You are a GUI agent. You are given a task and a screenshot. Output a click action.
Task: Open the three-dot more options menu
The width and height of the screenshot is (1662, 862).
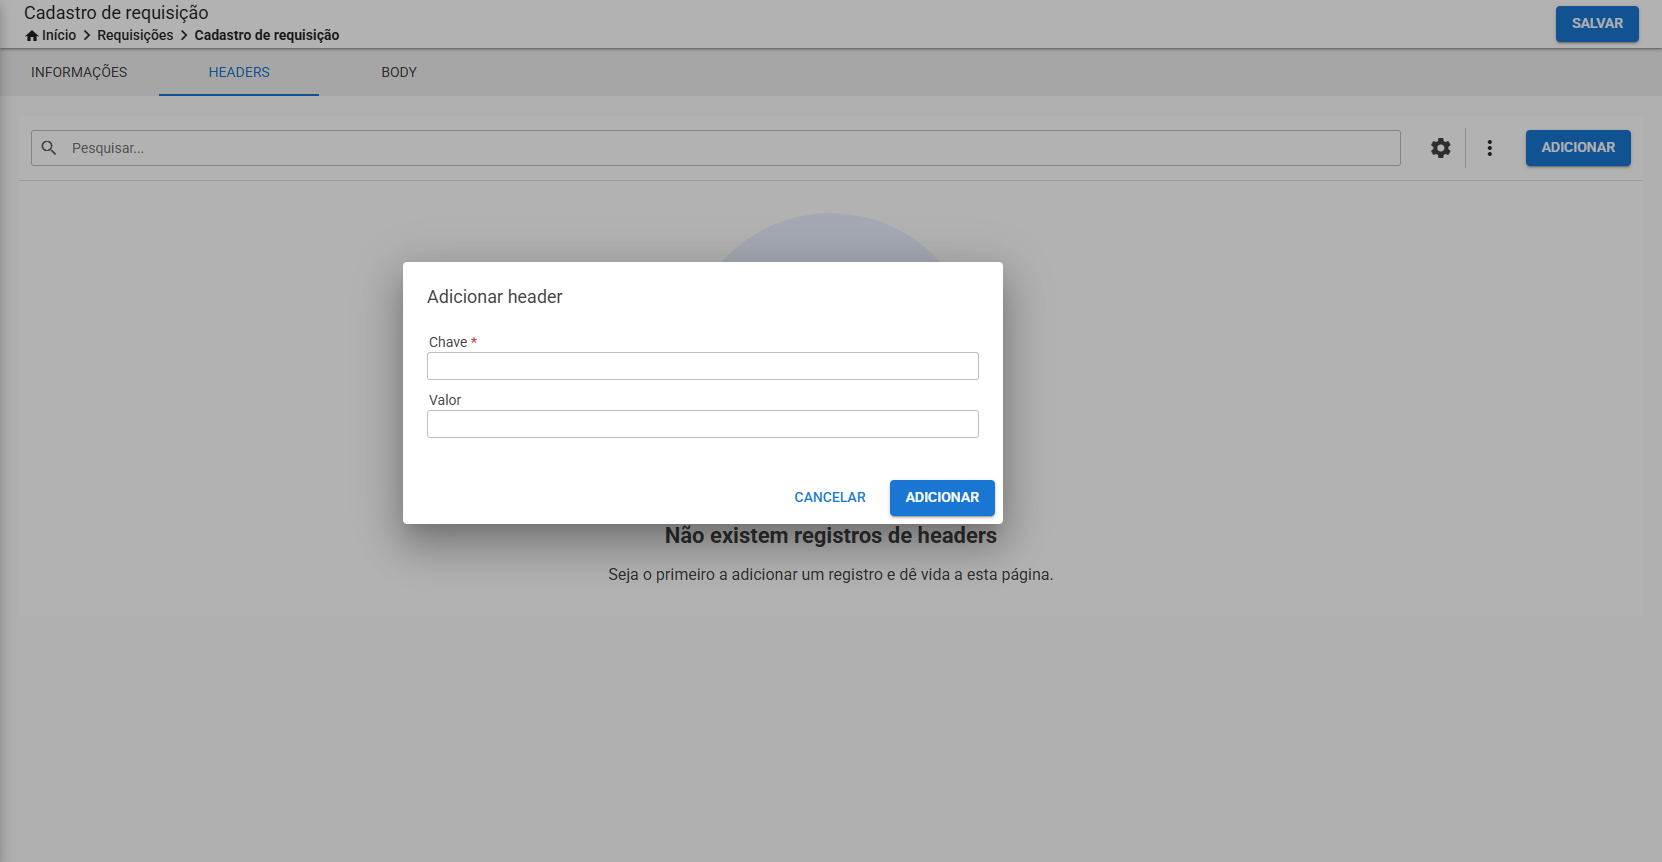1489,148
